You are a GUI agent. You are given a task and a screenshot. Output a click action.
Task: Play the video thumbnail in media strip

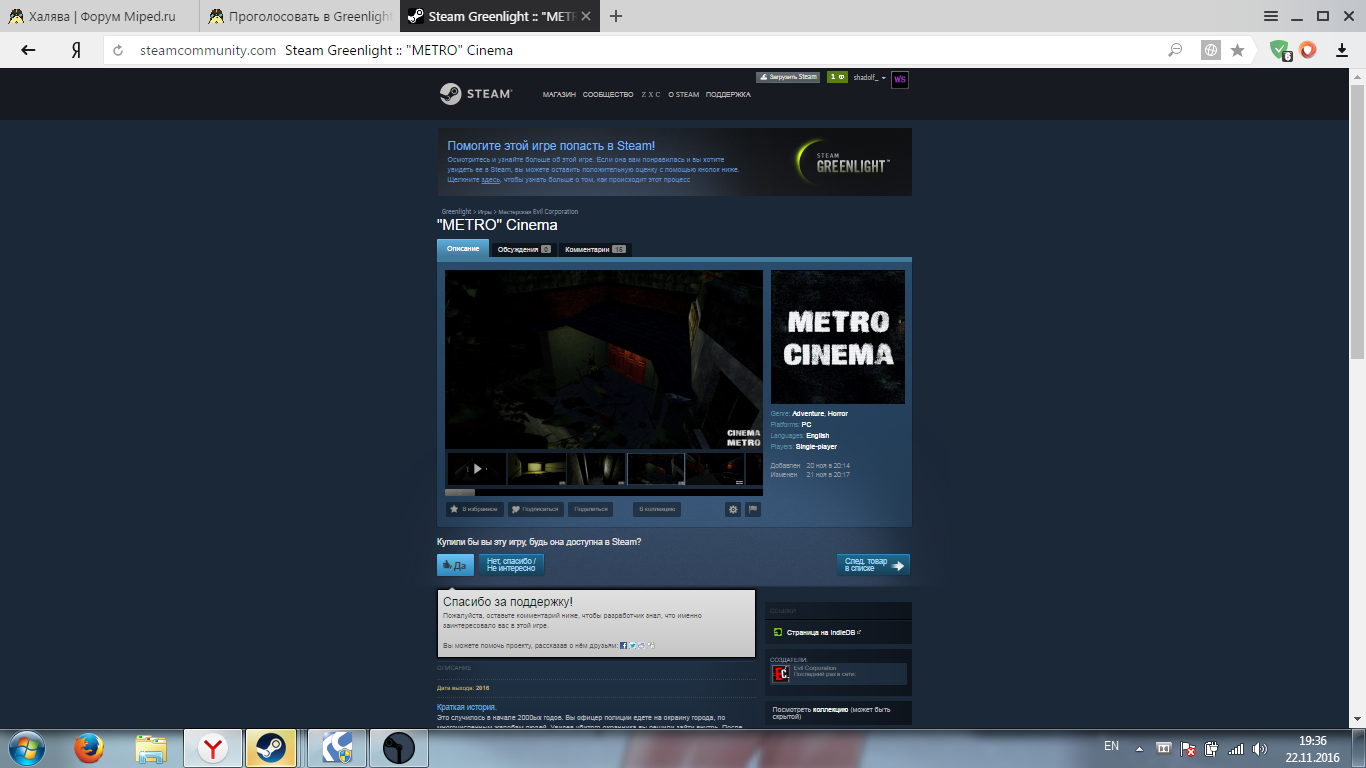(x=476, y=468)
